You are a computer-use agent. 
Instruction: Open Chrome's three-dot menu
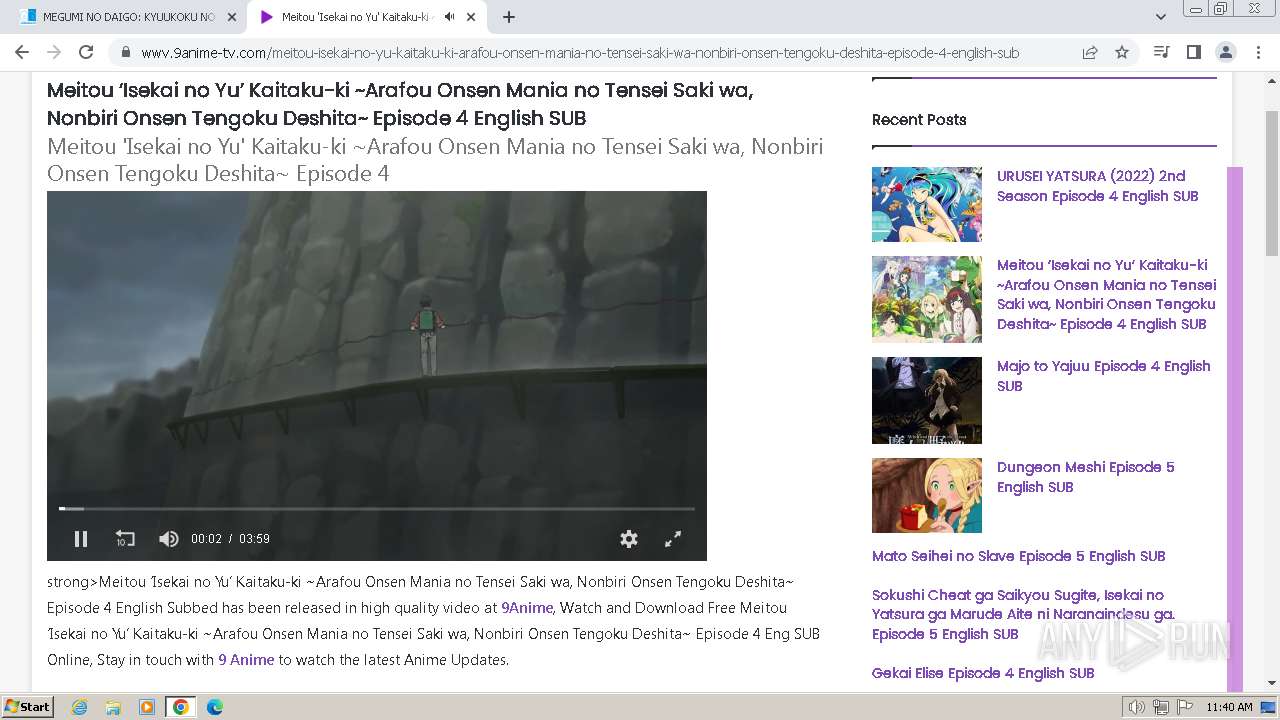[x=1257, y=52]
